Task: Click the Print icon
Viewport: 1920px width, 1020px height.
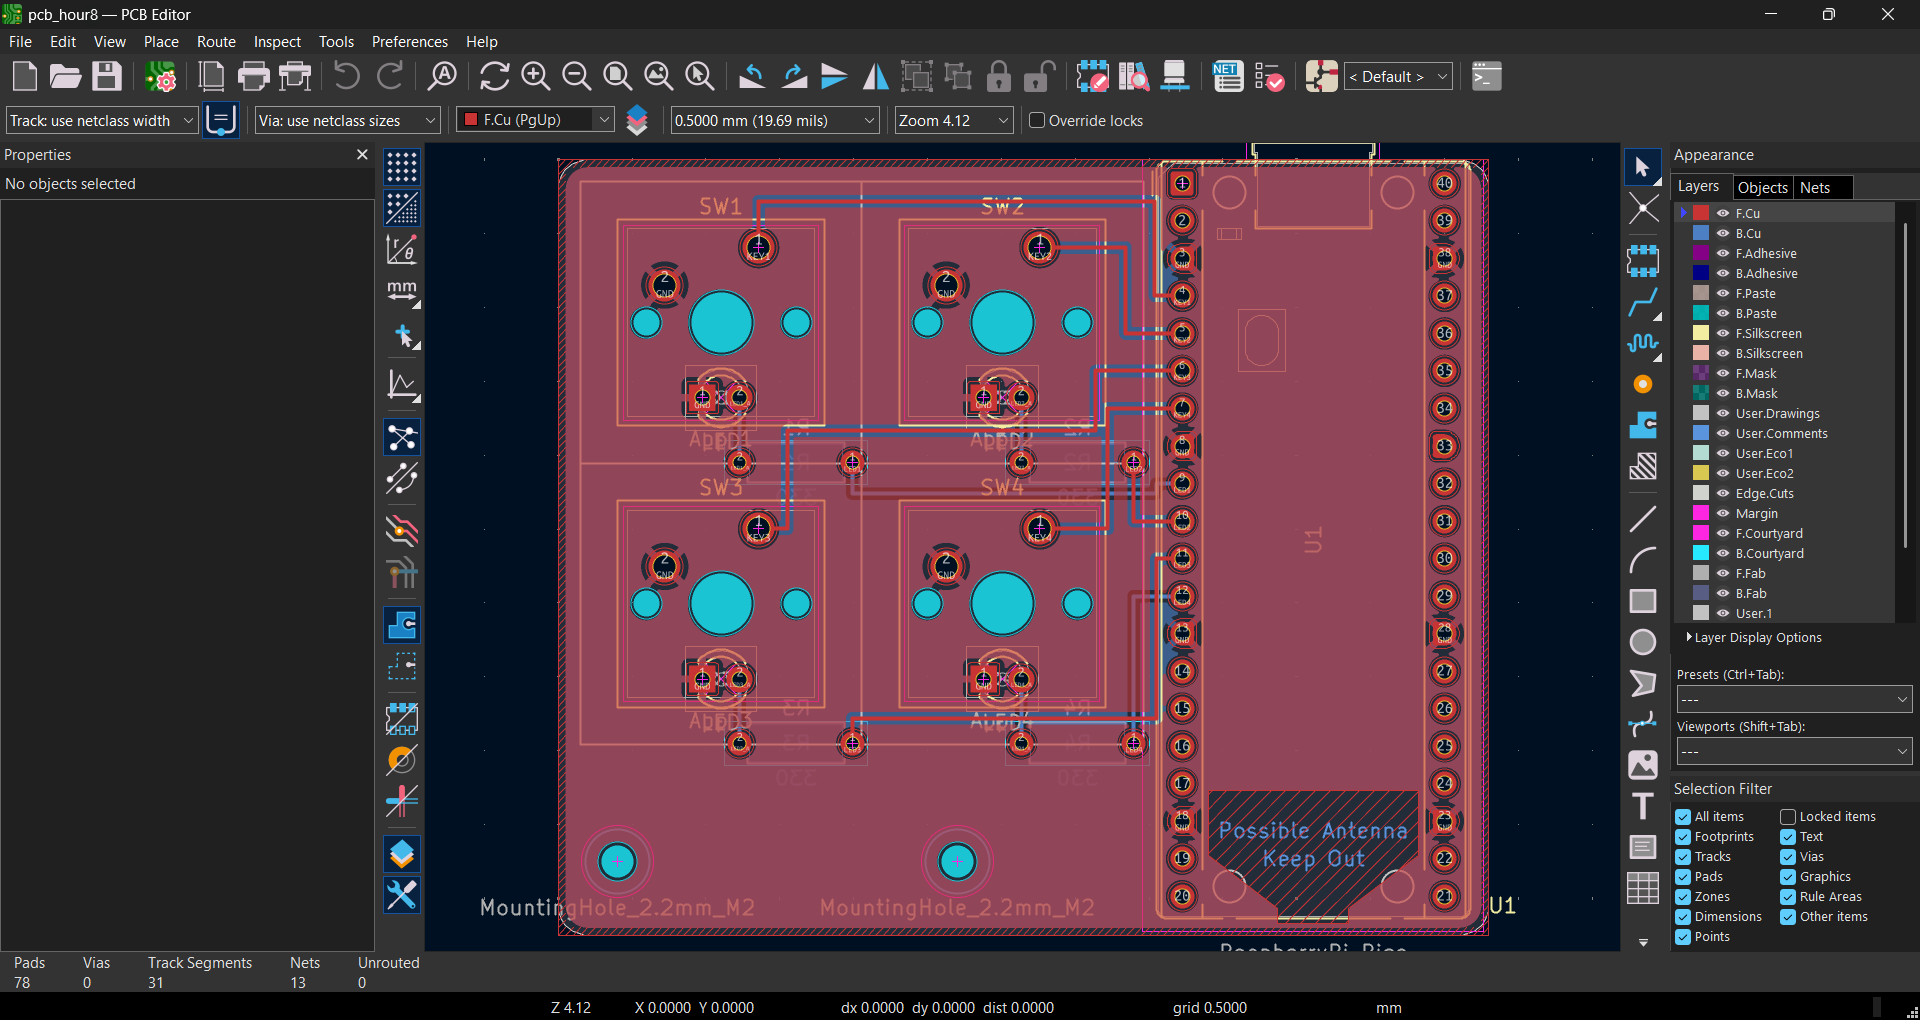Action: 254,76
